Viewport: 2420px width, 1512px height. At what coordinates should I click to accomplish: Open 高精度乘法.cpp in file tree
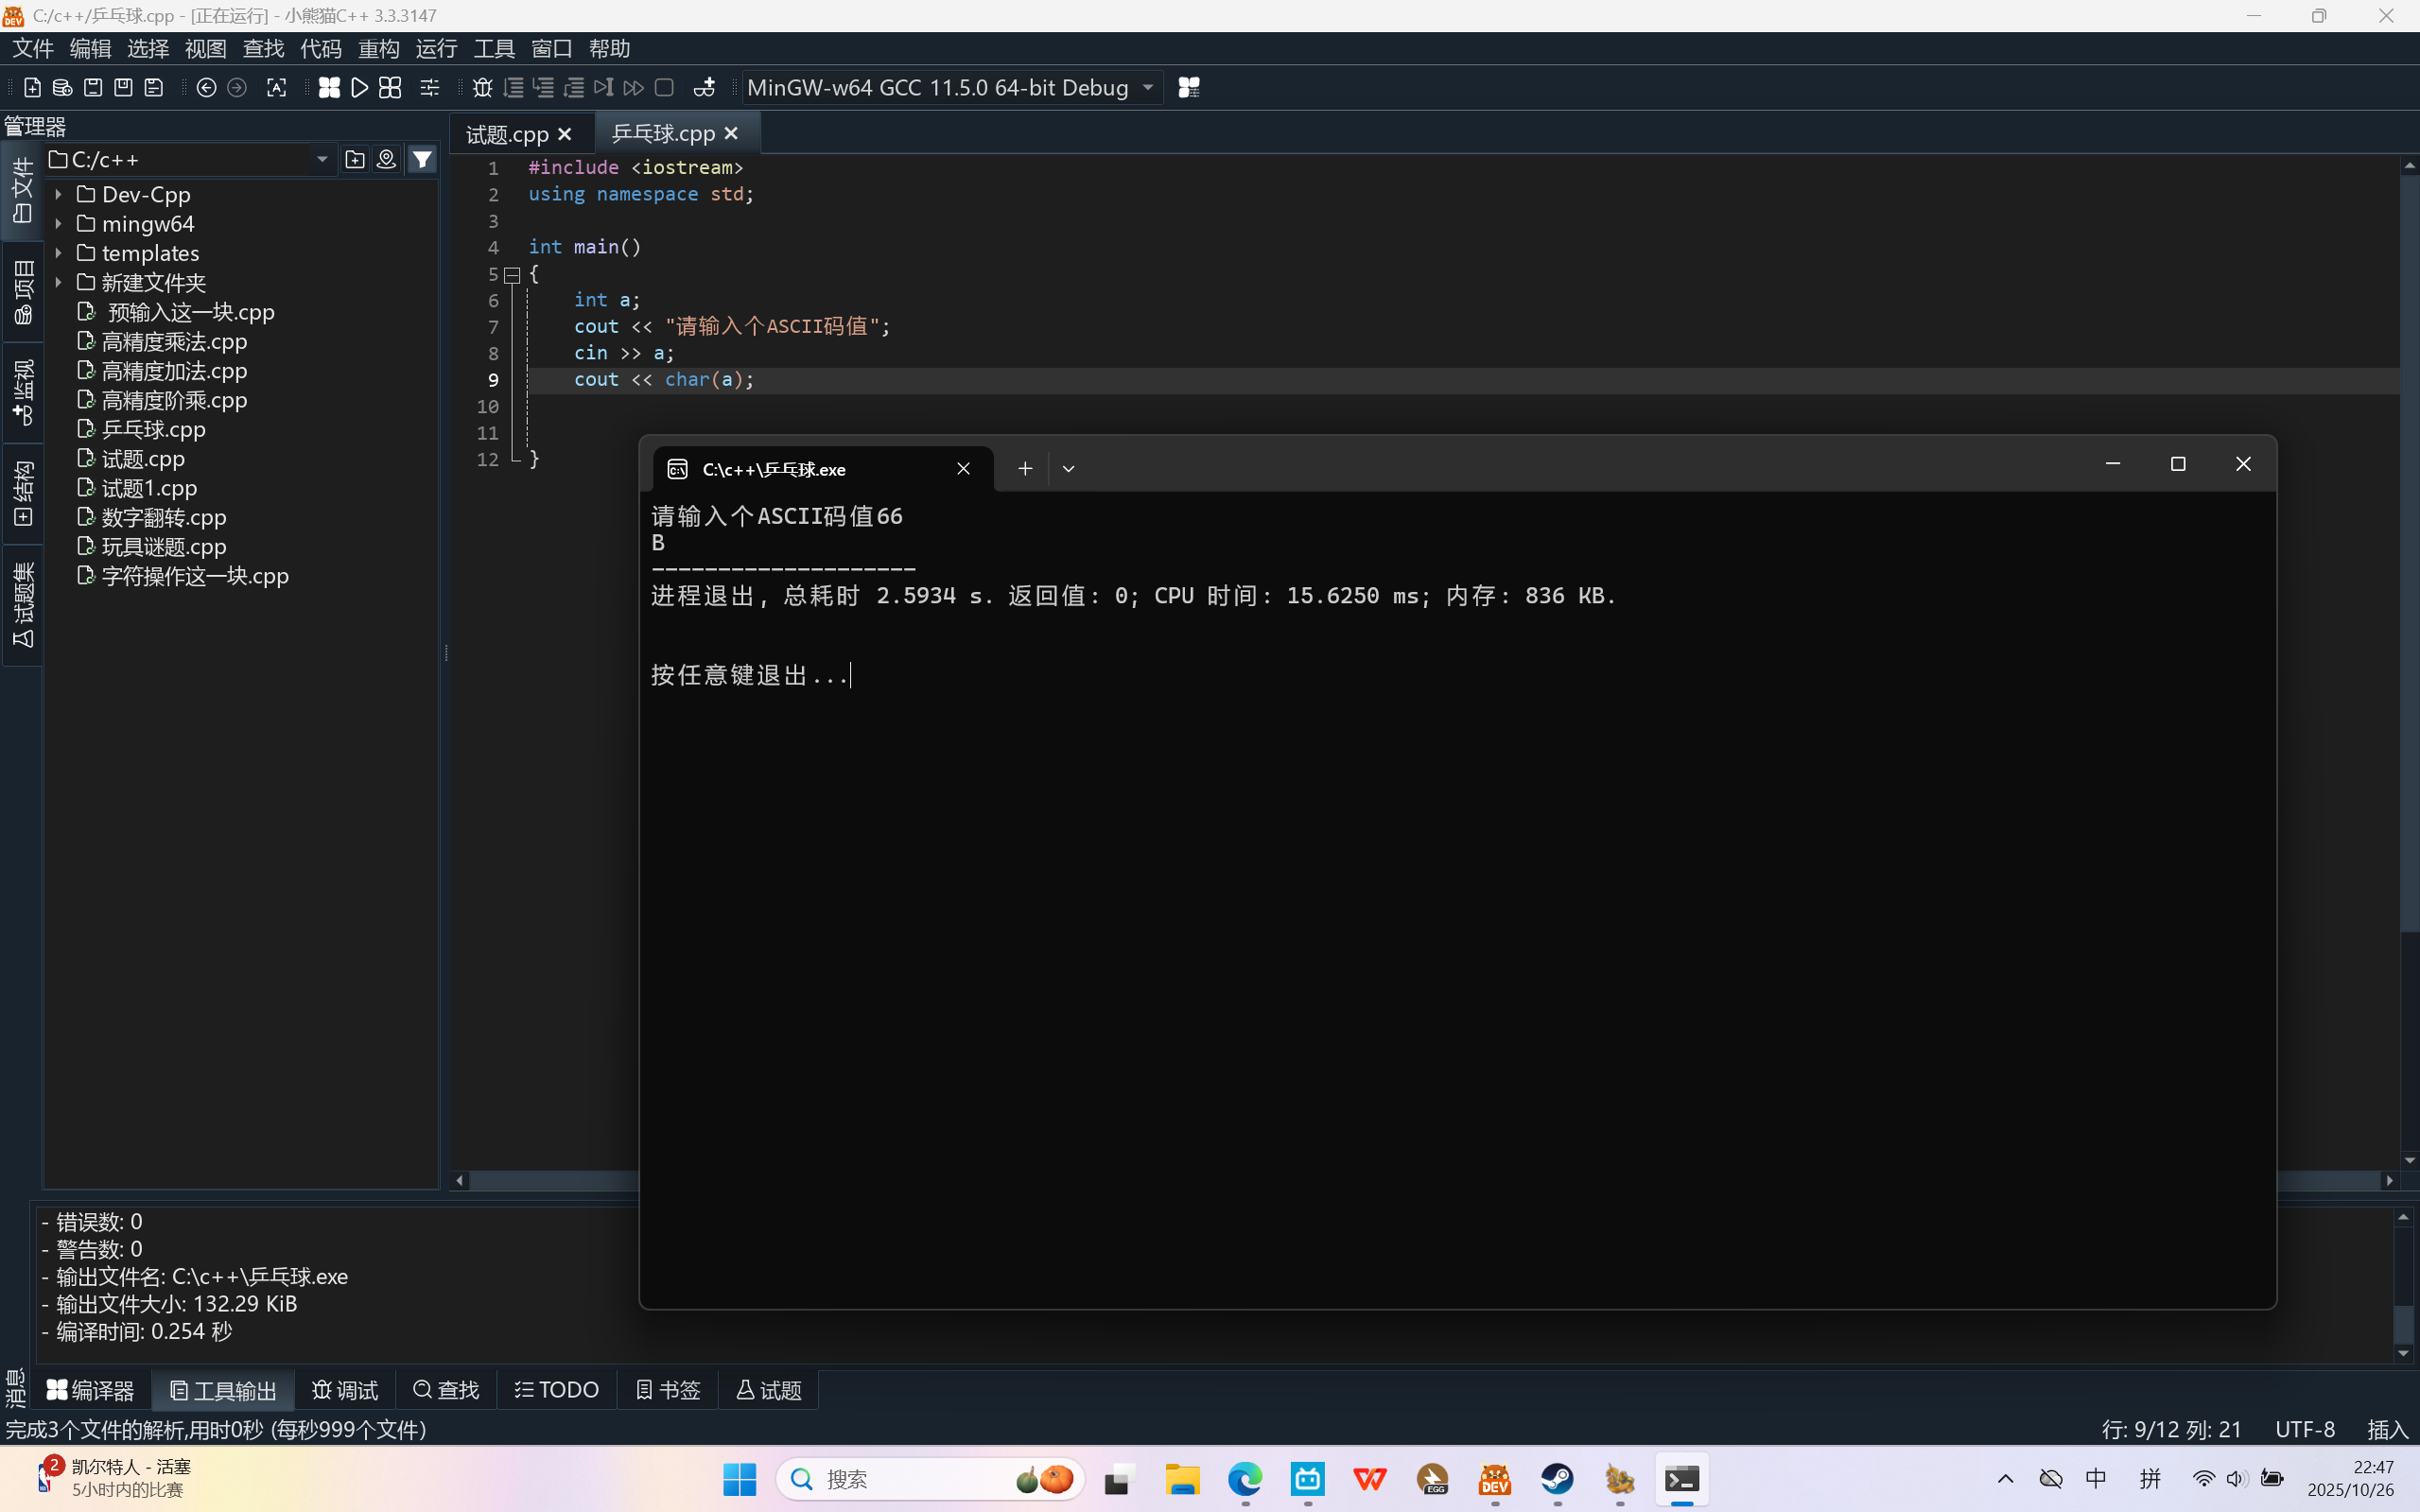(174, 342)
